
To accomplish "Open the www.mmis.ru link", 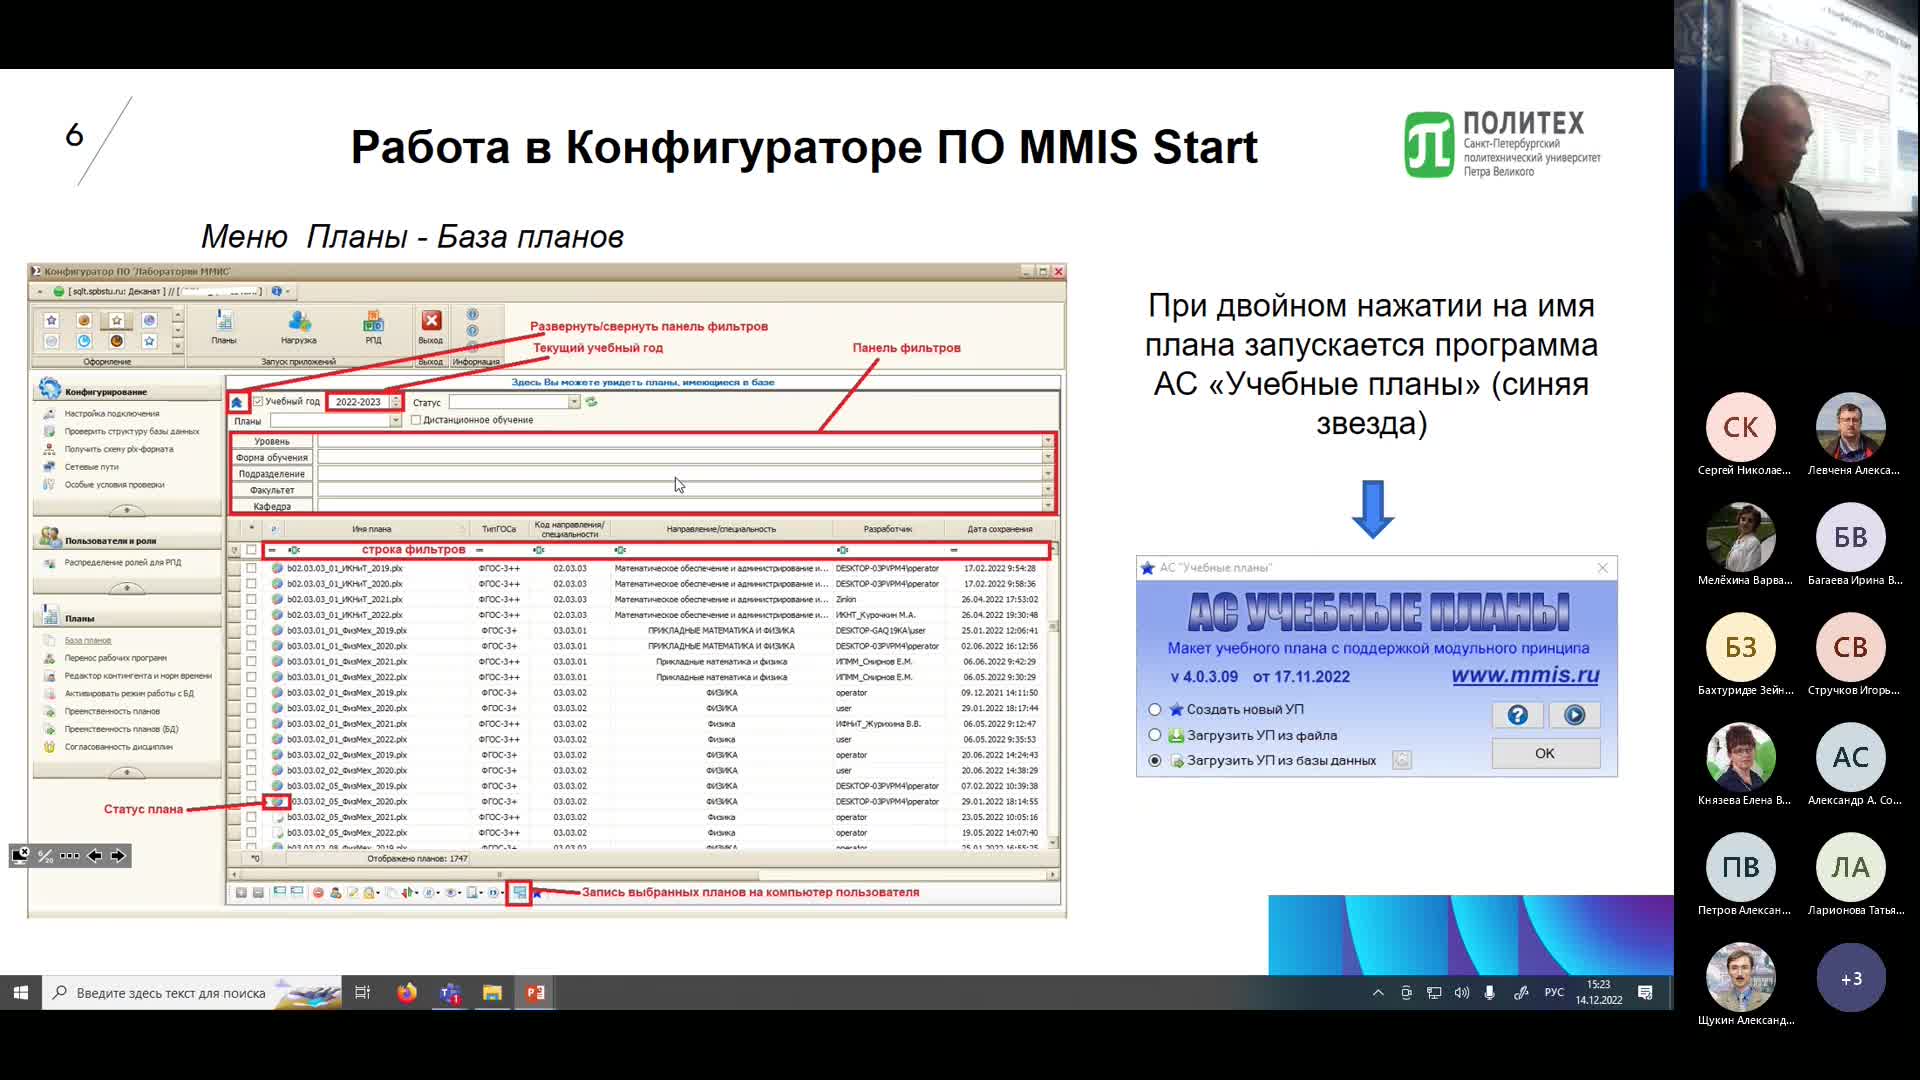I will (x=1525, y=675).
